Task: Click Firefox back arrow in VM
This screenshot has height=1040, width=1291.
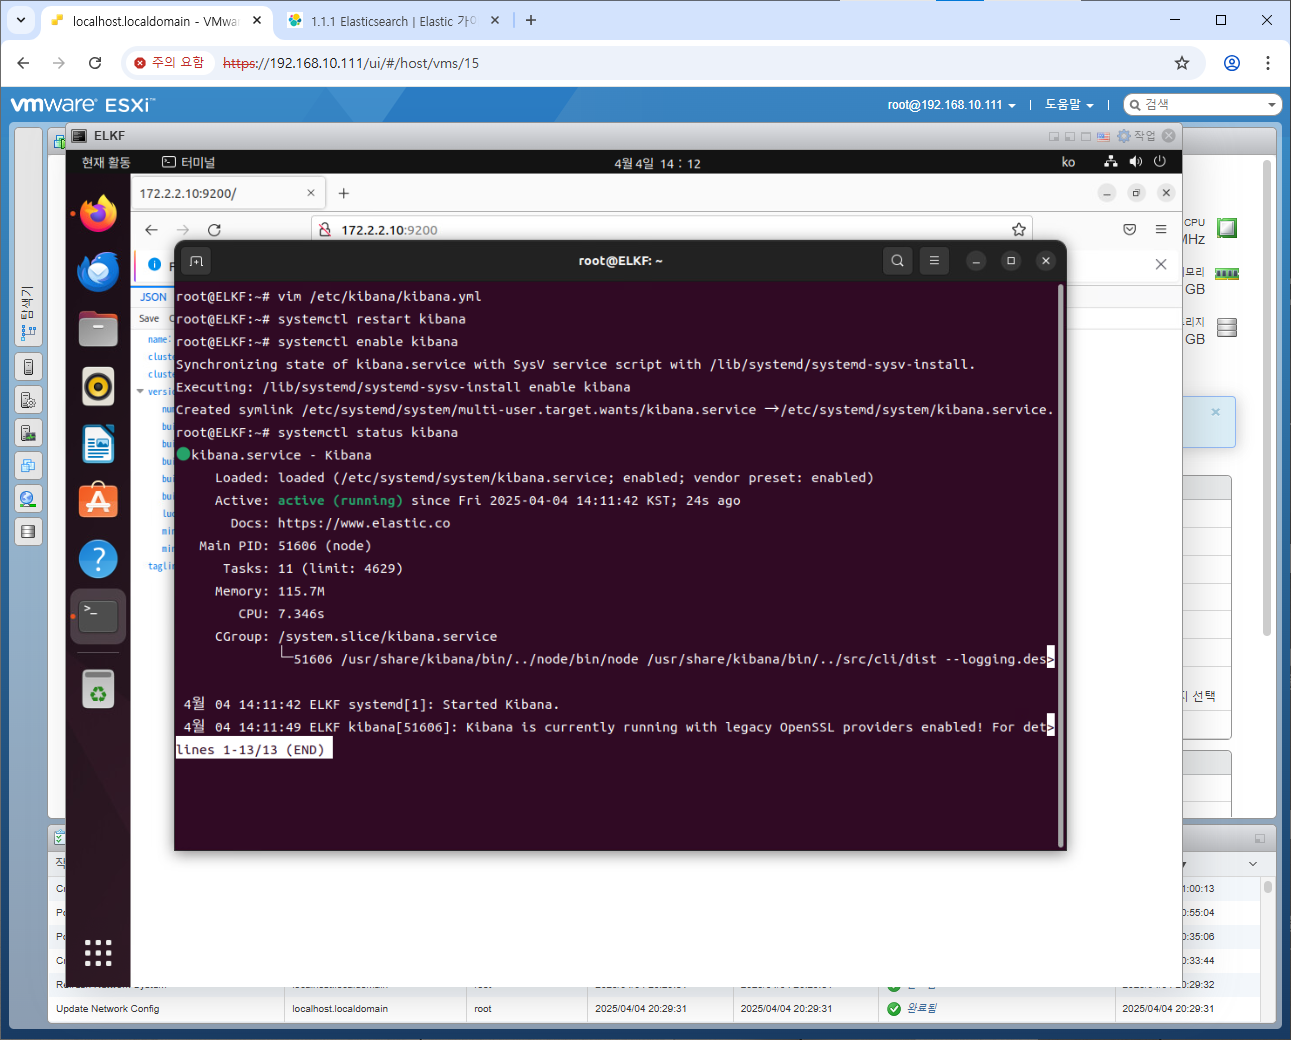Action: [151, 230]
